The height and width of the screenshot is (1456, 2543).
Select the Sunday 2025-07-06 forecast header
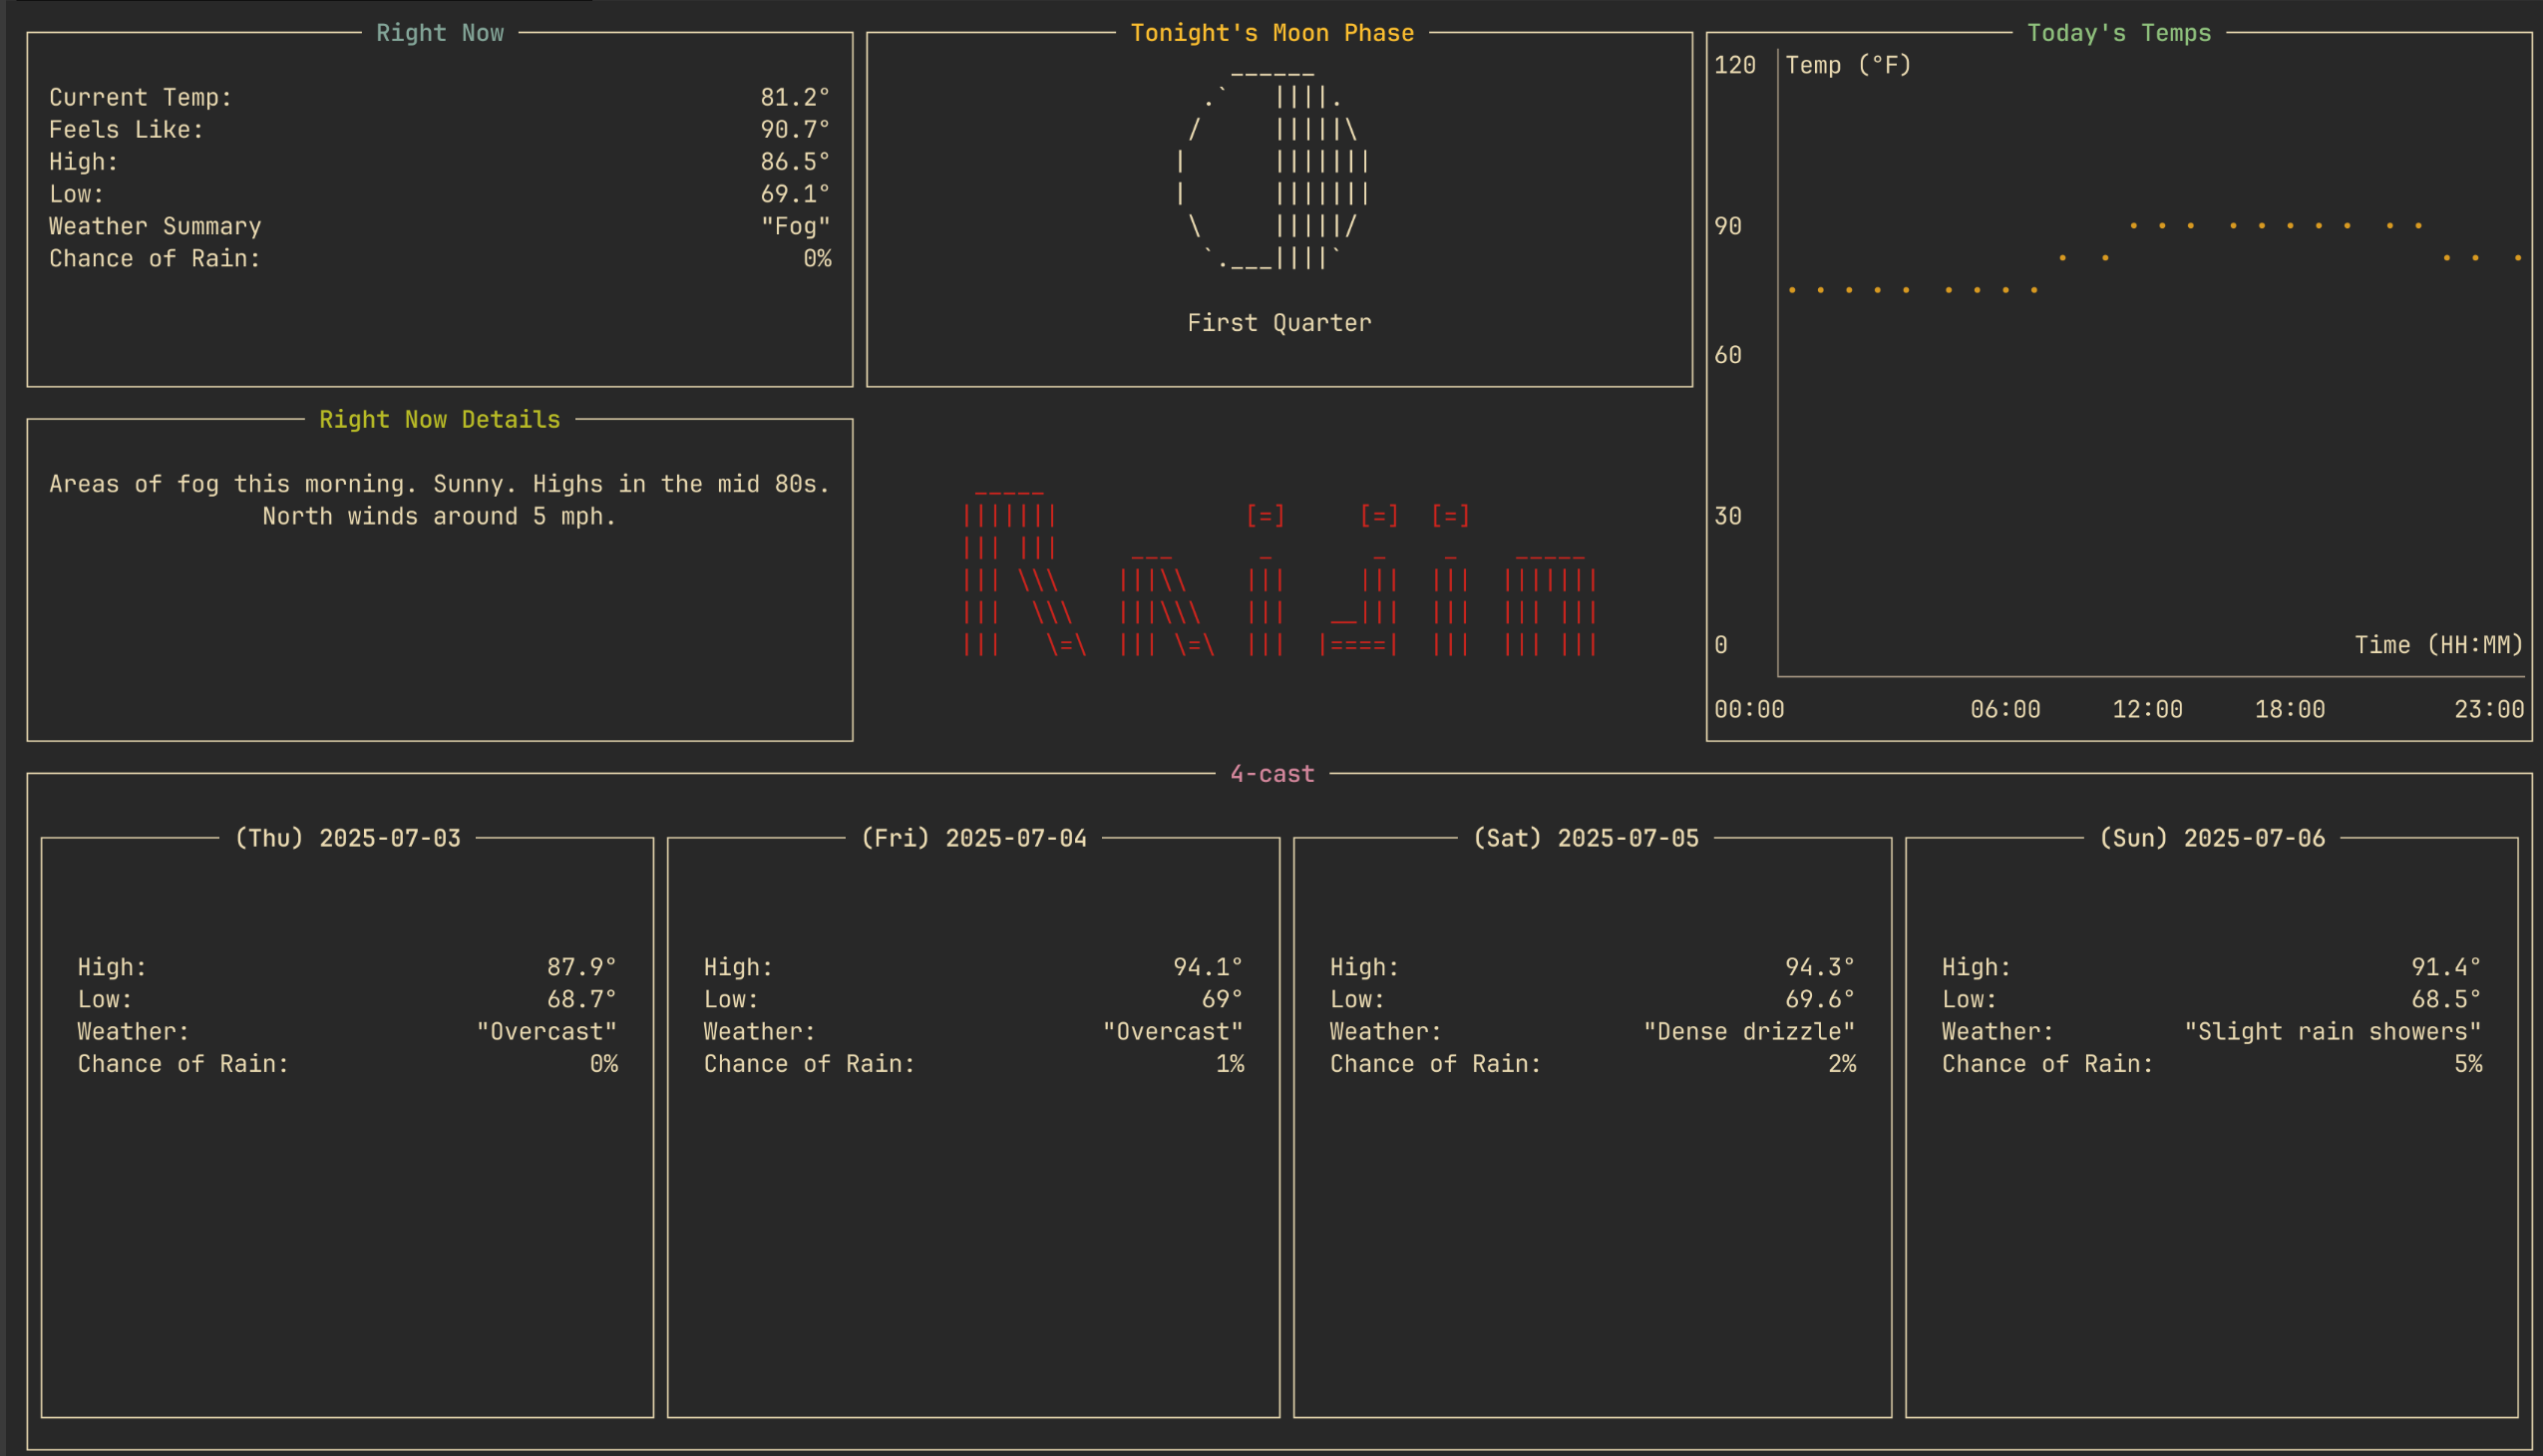coord(2211,838)
